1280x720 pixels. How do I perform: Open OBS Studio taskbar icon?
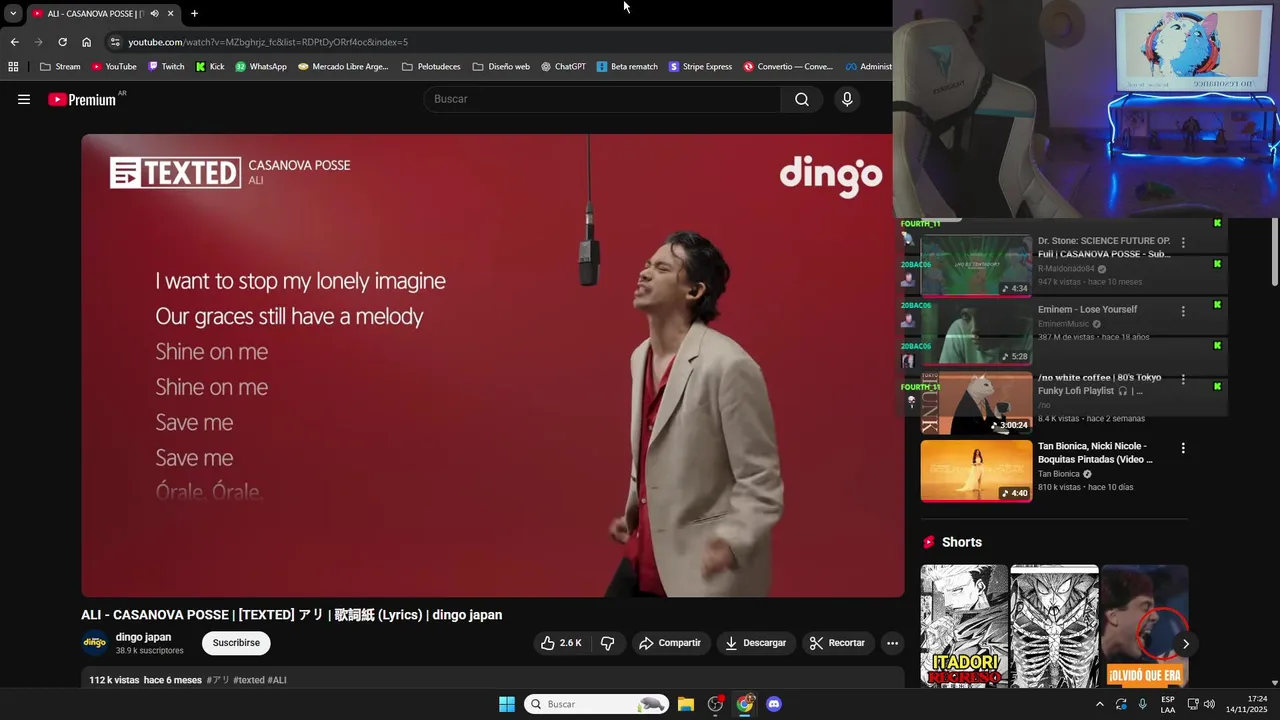coord(715,704)
